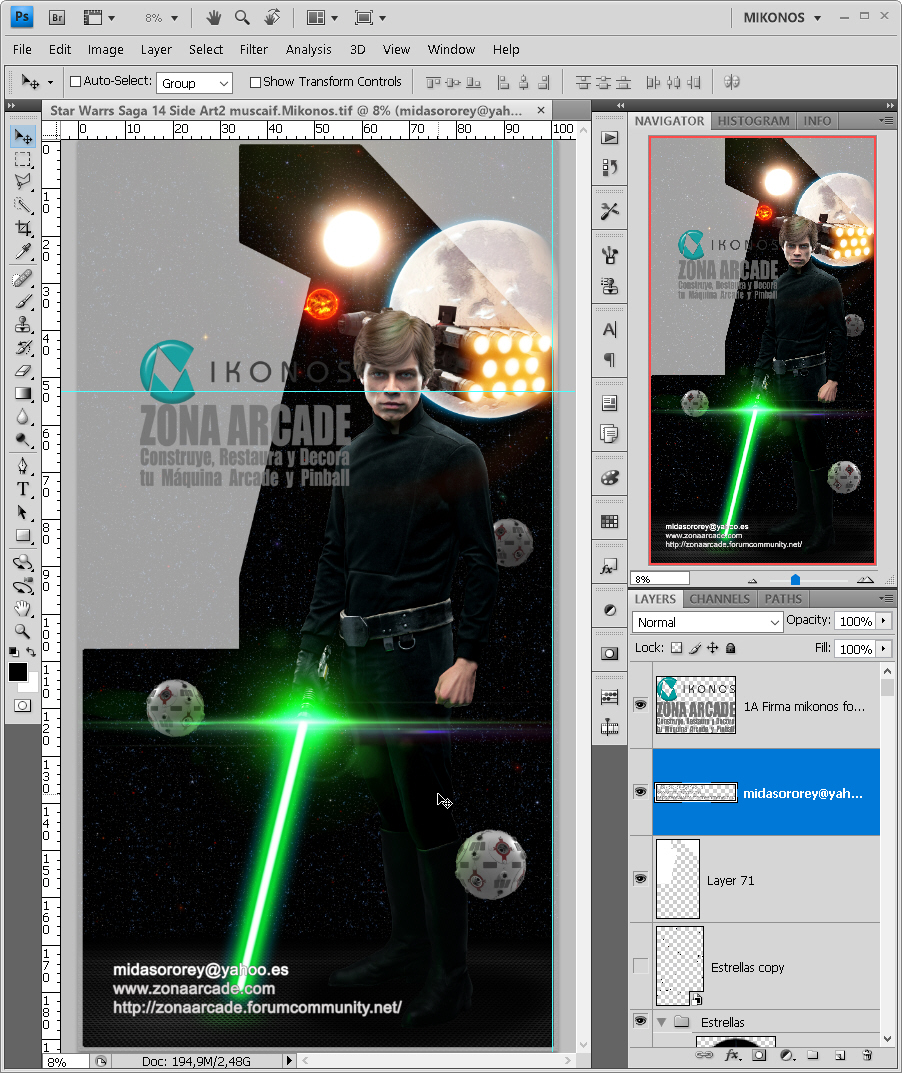Show the Estrellas copy layer
The height and width of the screenshot is (1073, 902).
[641, 966]
